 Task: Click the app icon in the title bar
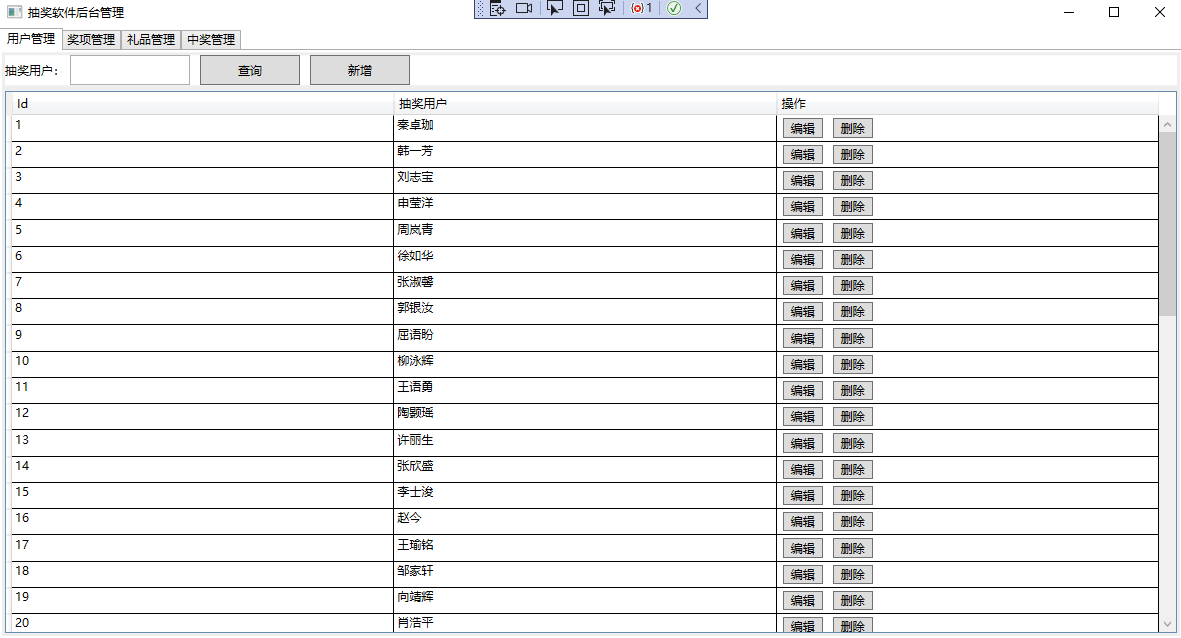pyautogui.click(x=14, y=12)
